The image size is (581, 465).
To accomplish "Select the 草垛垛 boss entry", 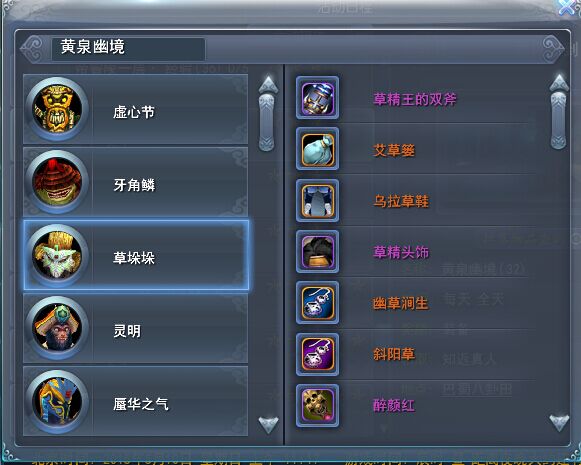I will 136,255.
